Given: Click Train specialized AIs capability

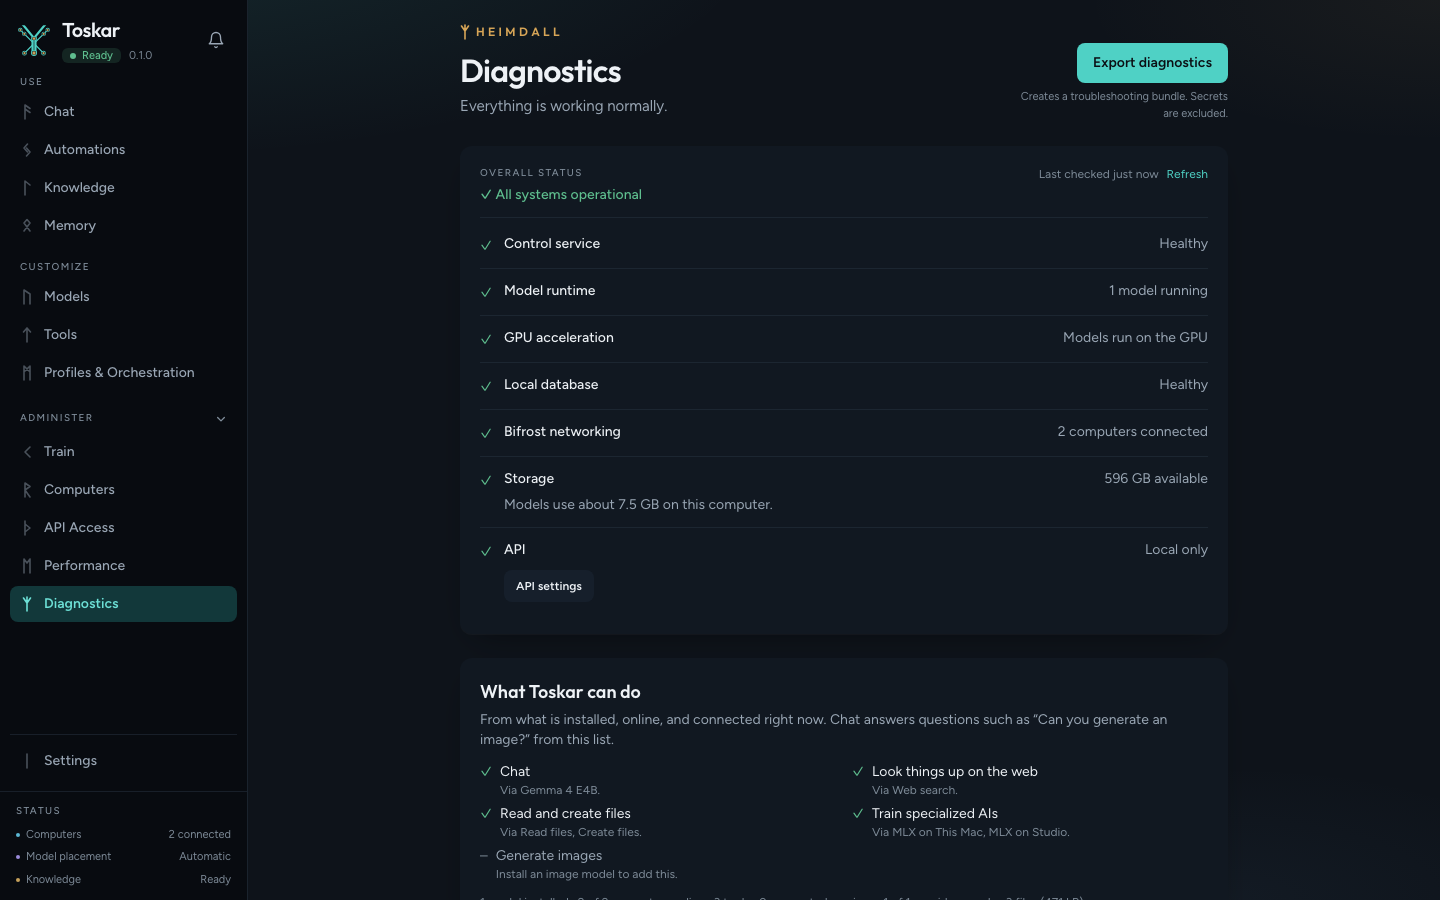Looking at the screenshot, I should pyautogui.click(x=935, y=814).
